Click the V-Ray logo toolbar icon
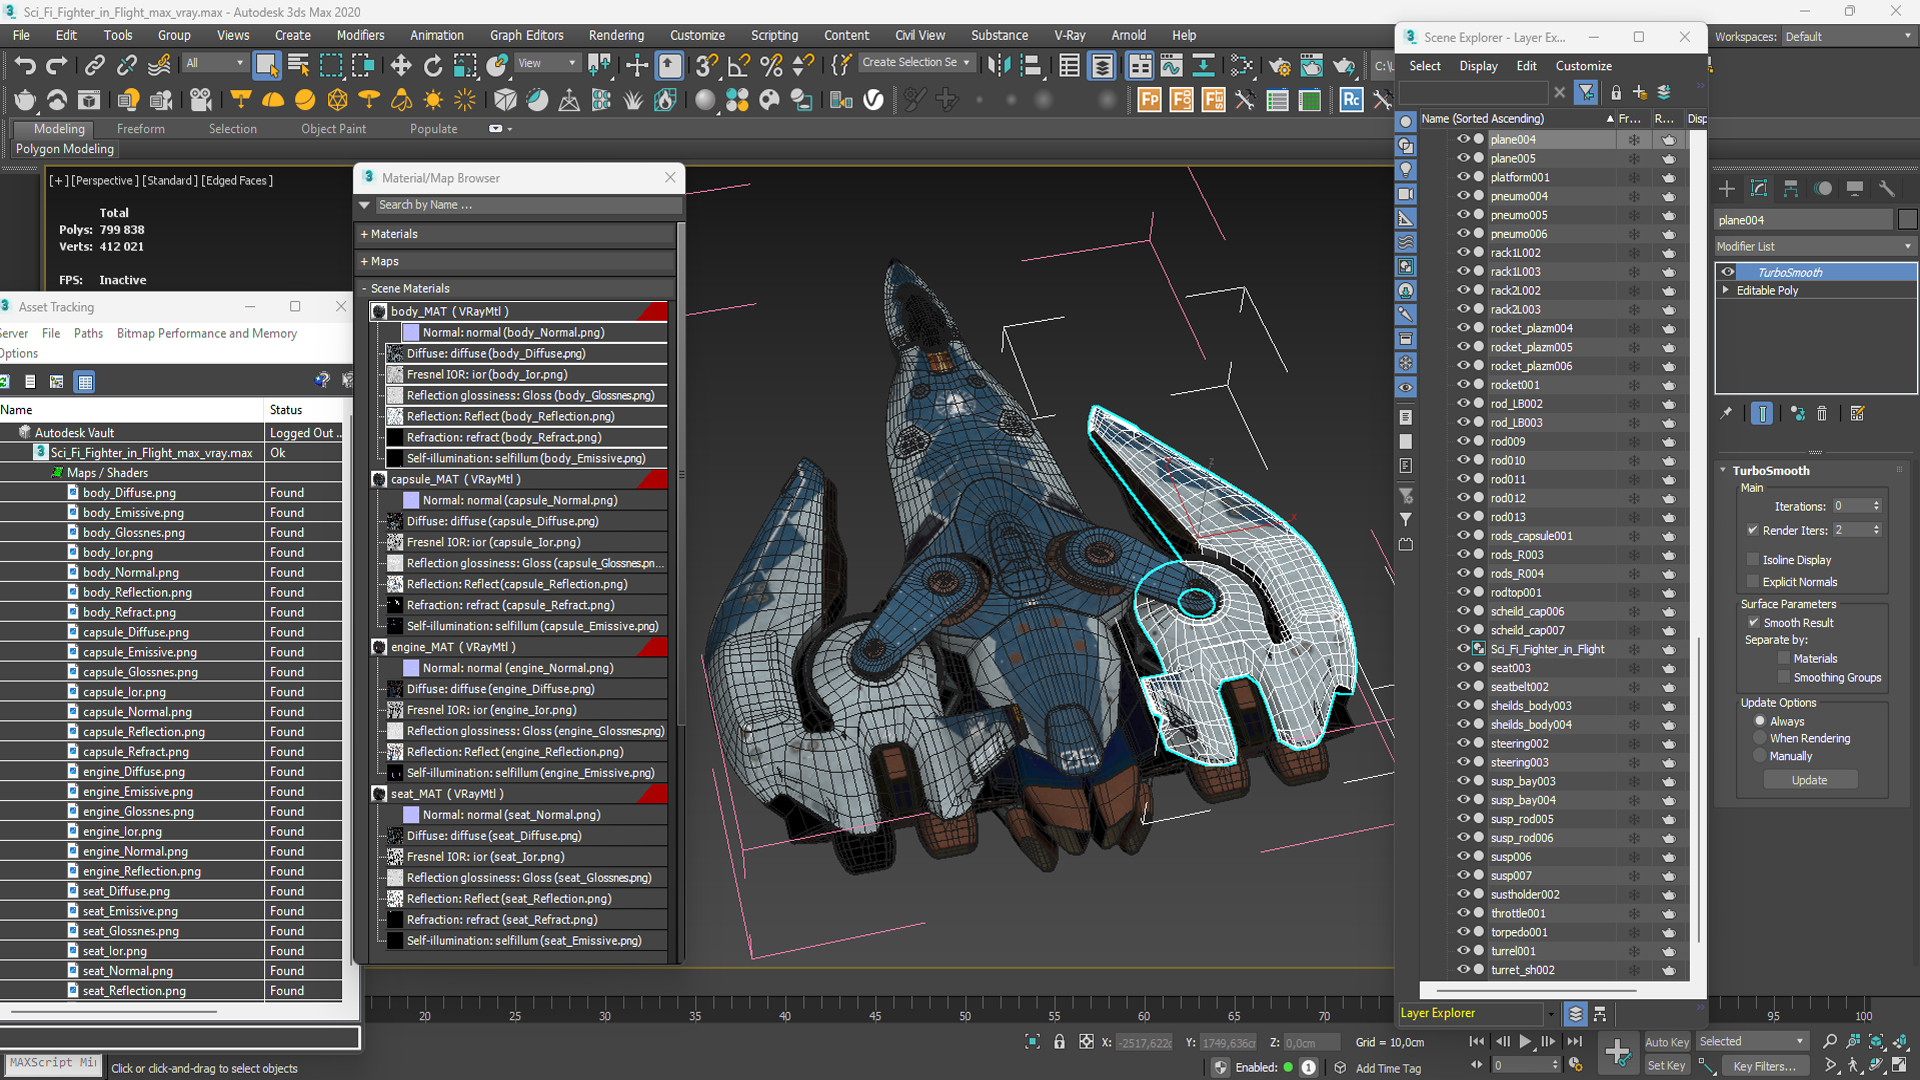1920x1080 pixels. 873,100
